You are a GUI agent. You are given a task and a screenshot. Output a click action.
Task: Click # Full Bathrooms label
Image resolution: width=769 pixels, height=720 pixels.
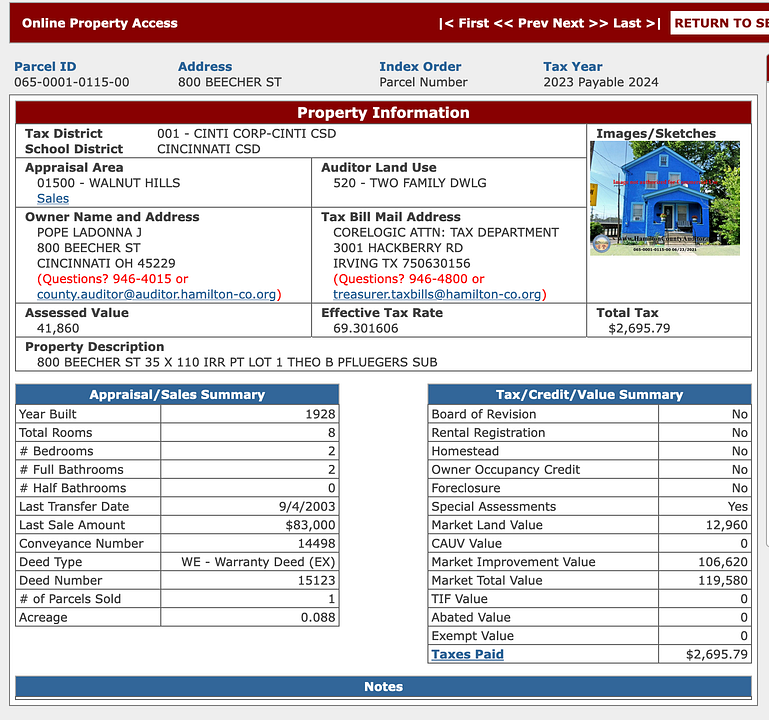click(x=71, y=470)
